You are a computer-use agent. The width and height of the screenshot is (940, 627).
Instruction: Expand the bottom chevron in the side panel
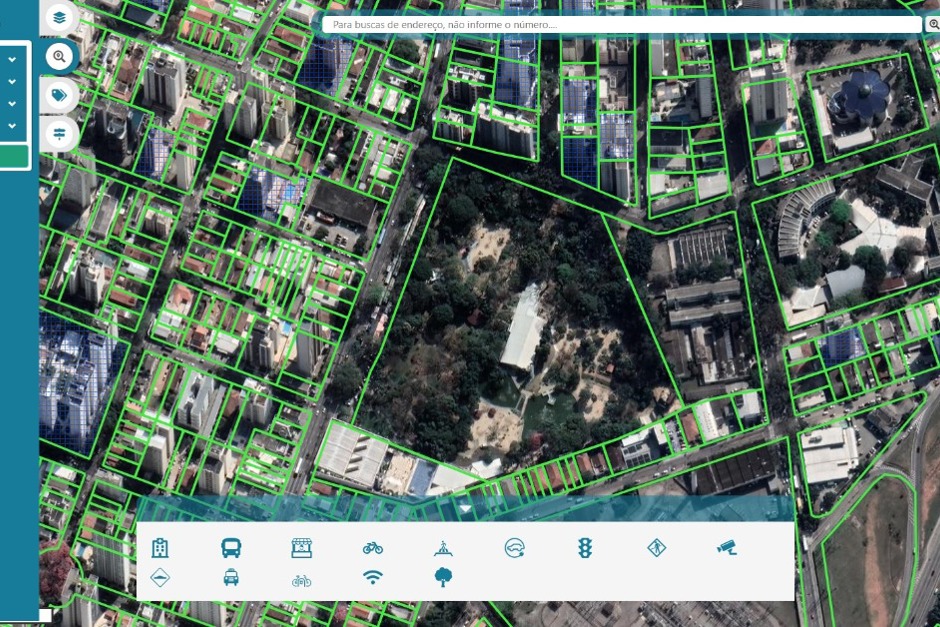point(12,126)
